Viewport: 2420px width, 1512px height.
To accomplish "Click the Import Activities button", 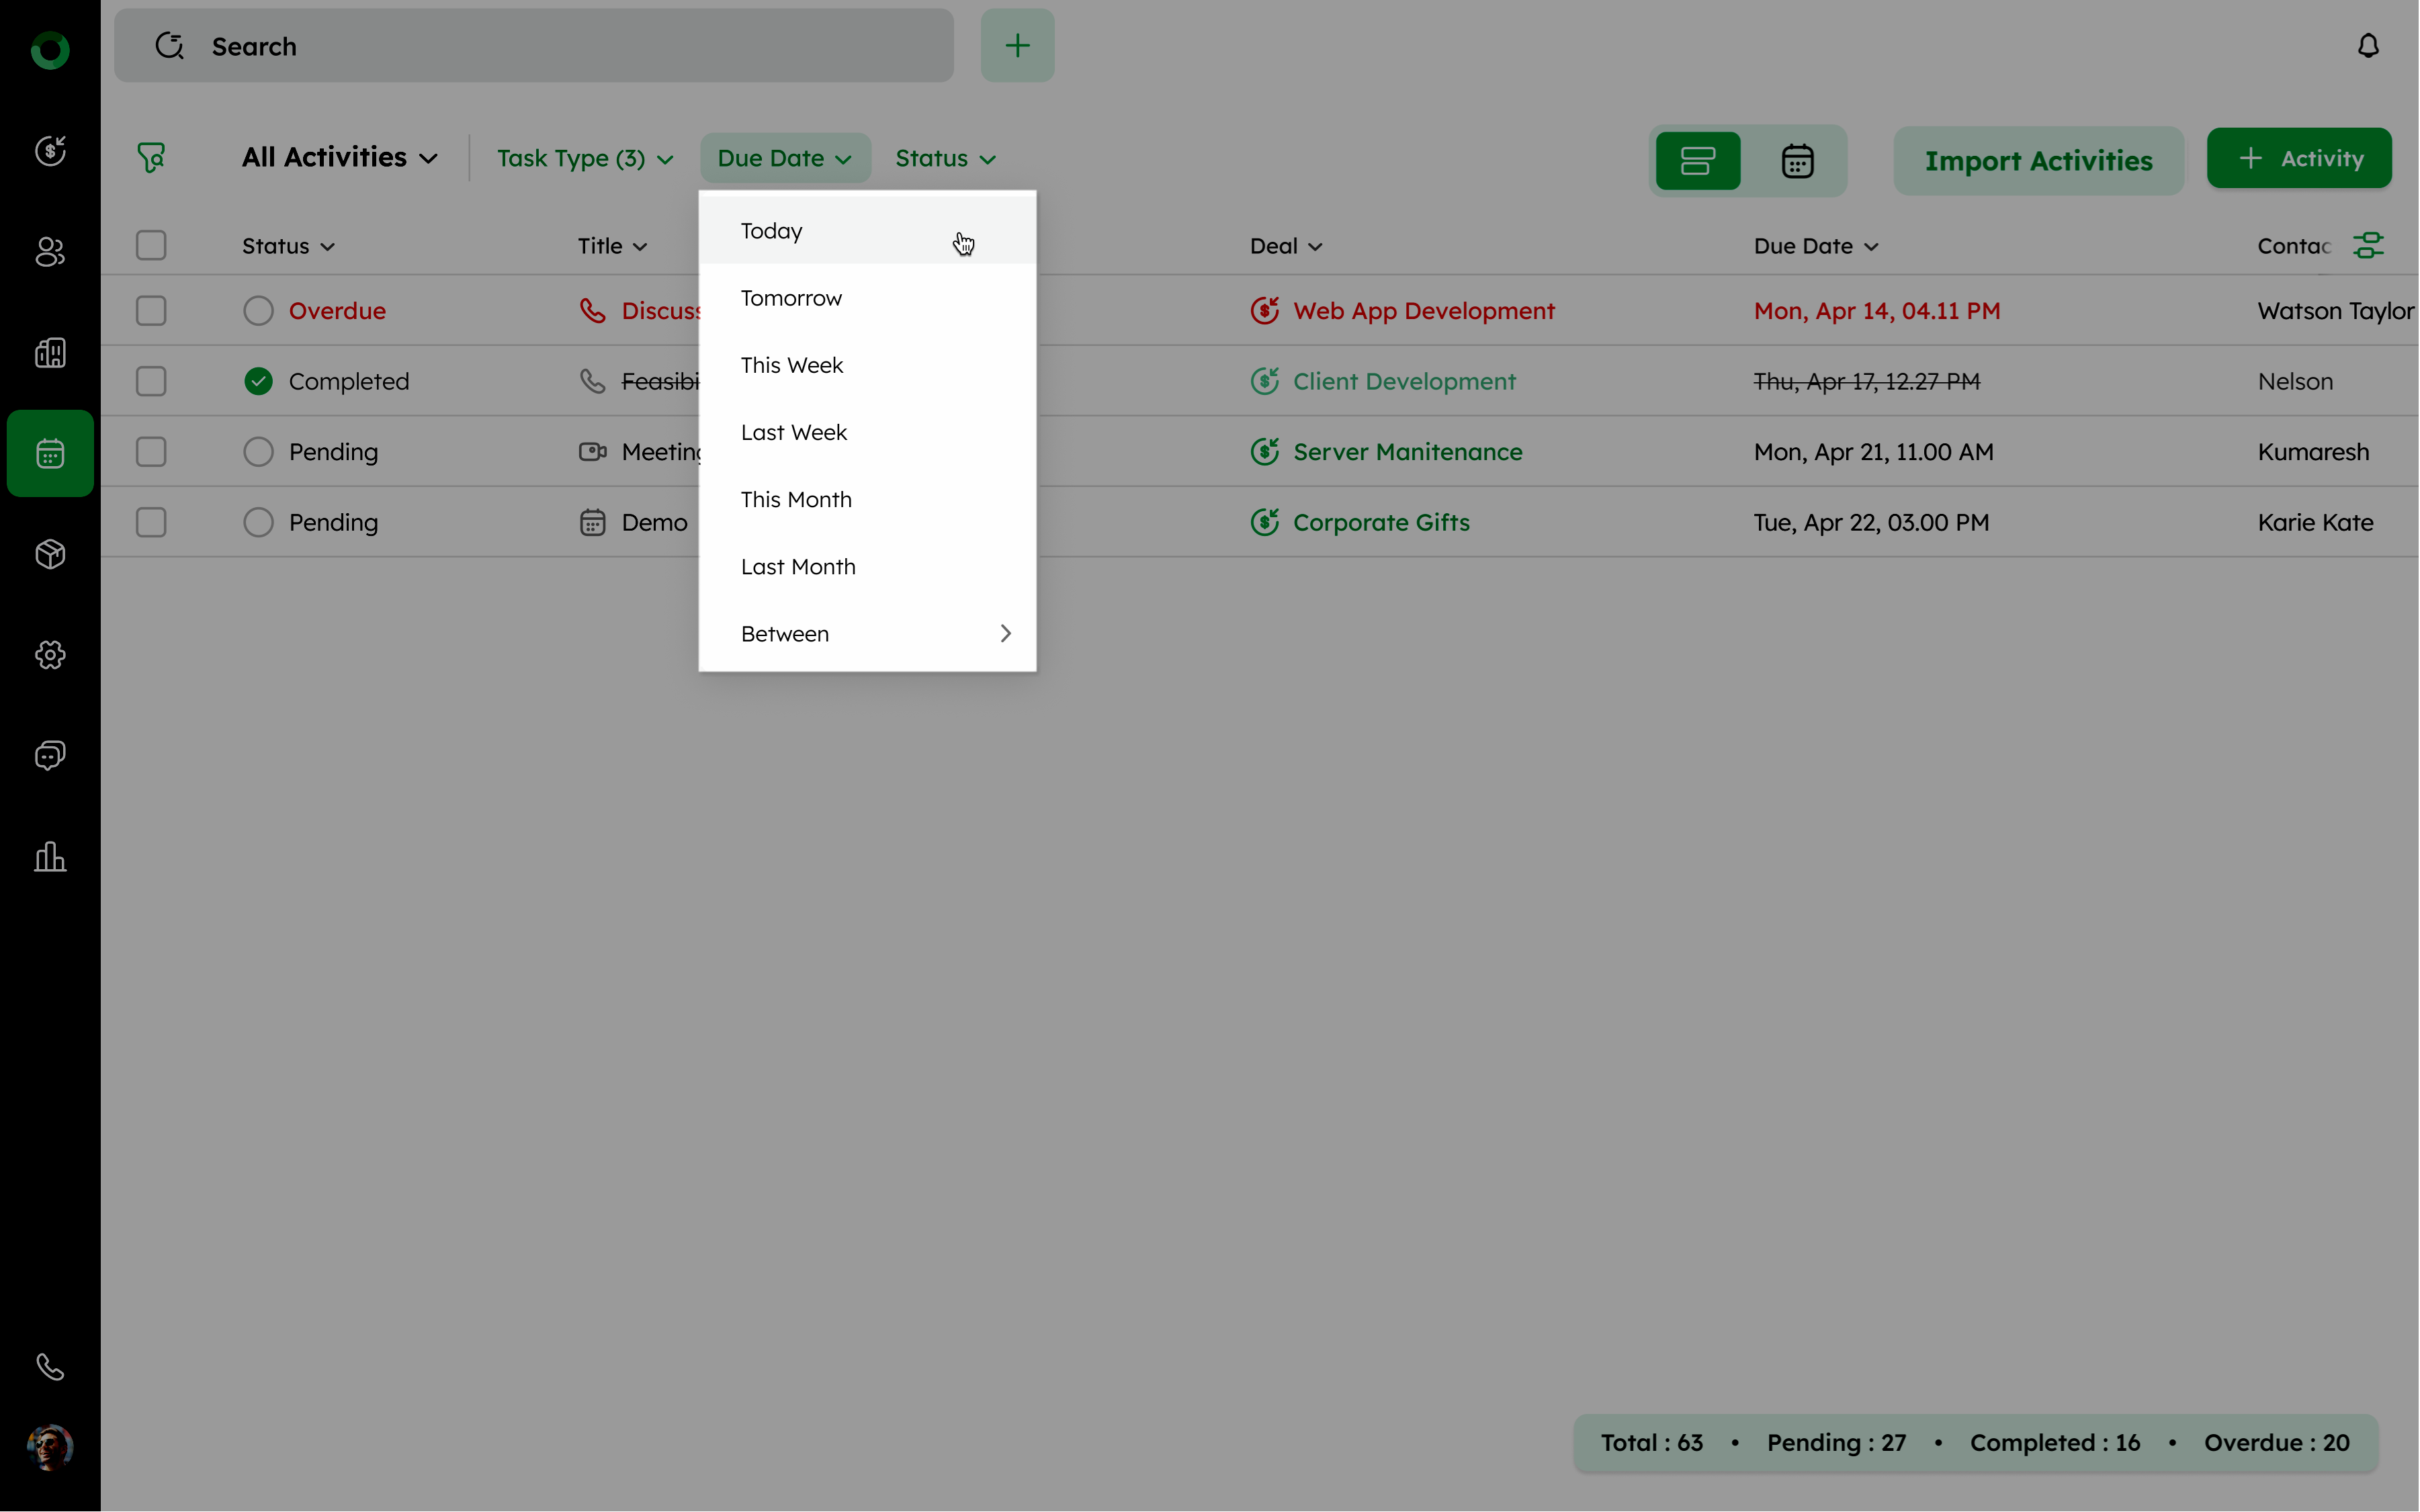I will [2038, 160].
